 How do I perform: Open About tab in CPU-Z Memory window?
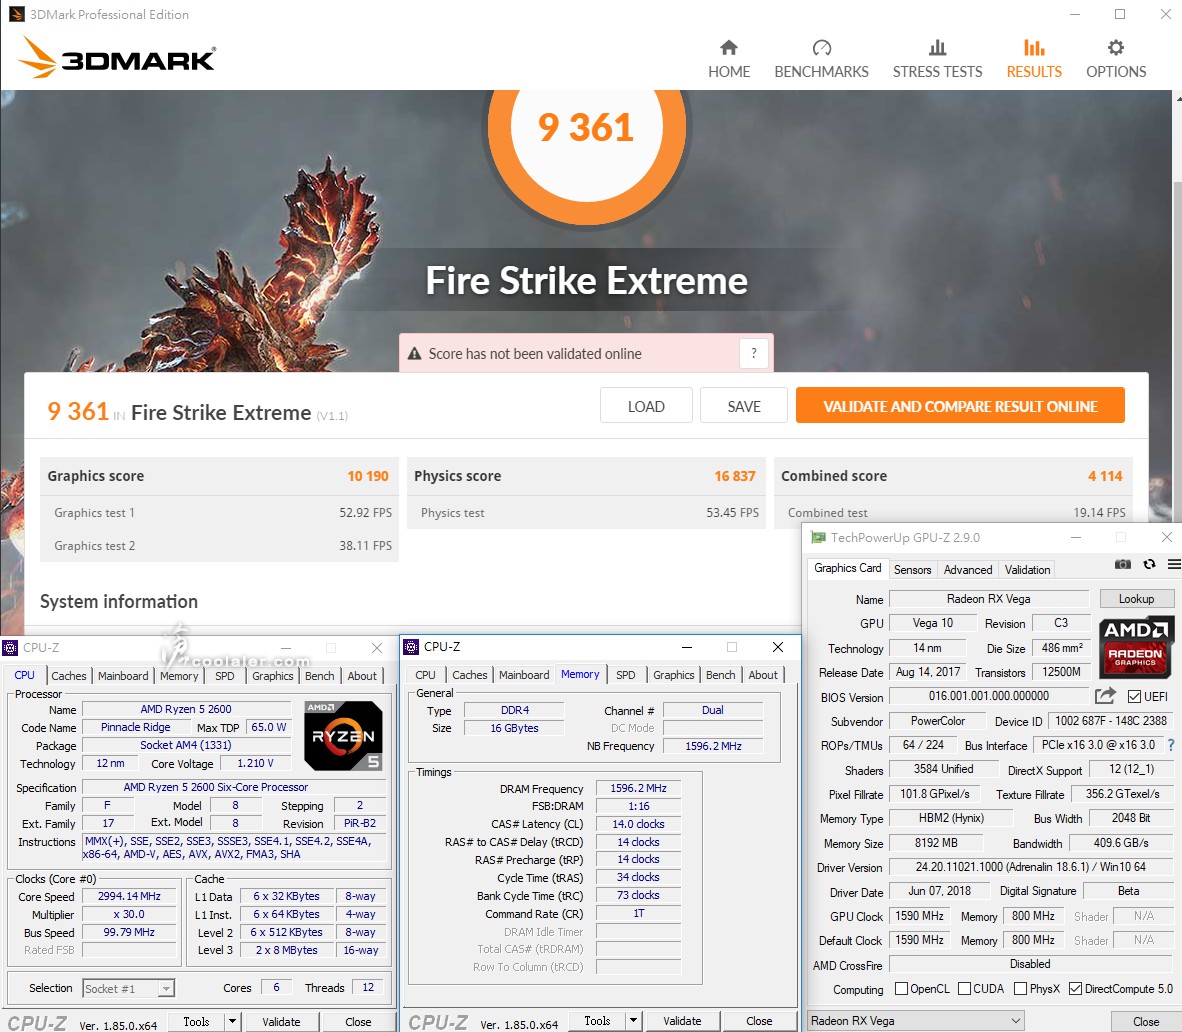pyautogui.click(x=763, y=675)
